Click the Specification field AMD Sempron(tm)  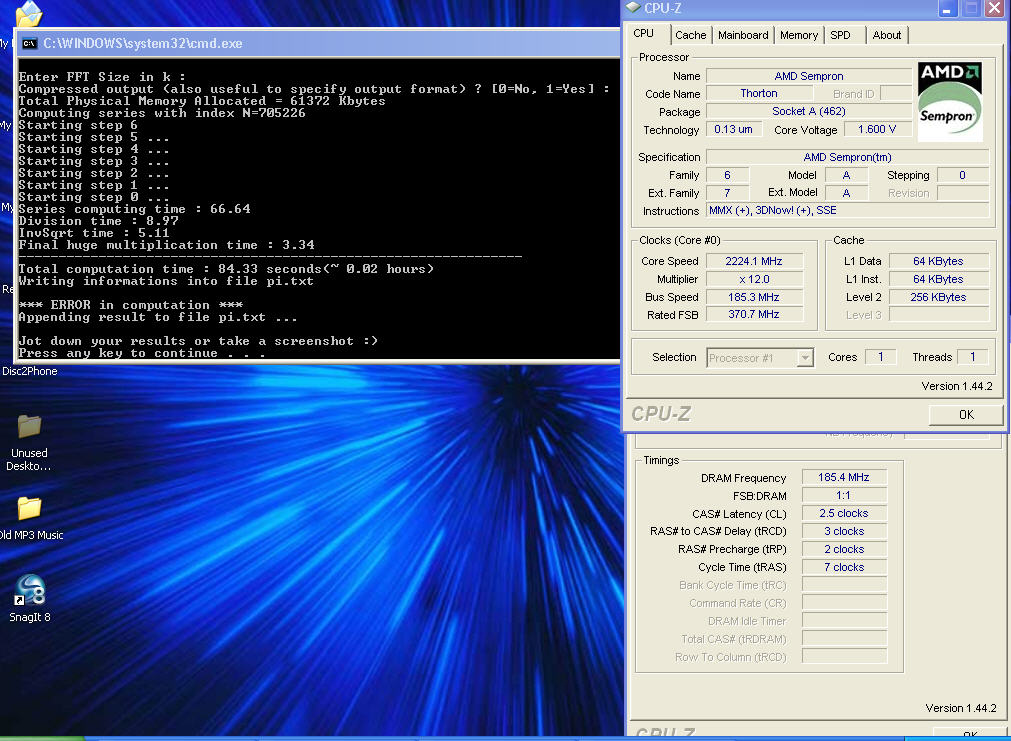(x=847, y=157)
